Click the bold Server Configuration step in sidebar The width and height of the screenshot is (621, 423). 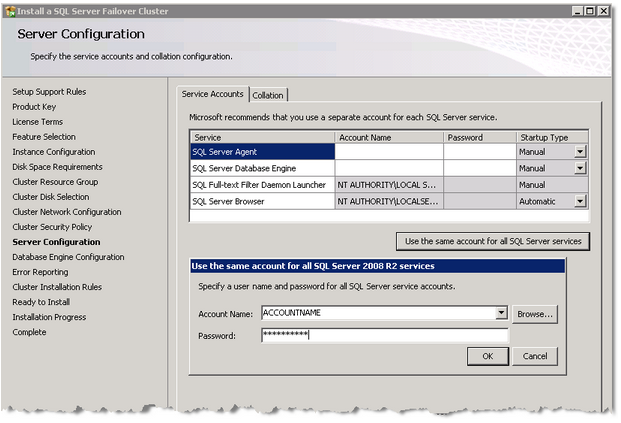[x=56, y=242]
